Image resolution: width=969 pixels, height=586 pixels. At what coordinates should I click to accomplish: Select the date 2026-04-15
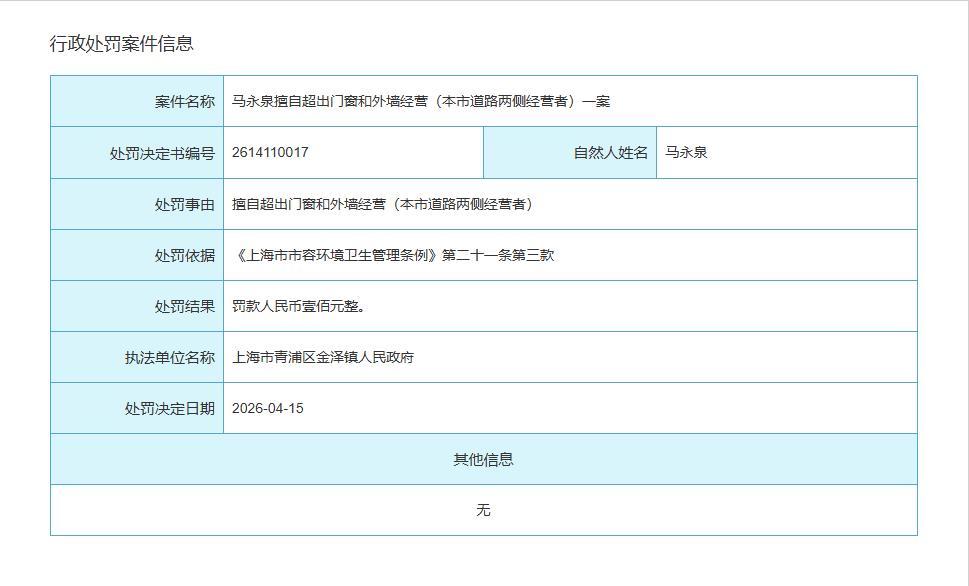pyautogui.click(x=268, y=408)
